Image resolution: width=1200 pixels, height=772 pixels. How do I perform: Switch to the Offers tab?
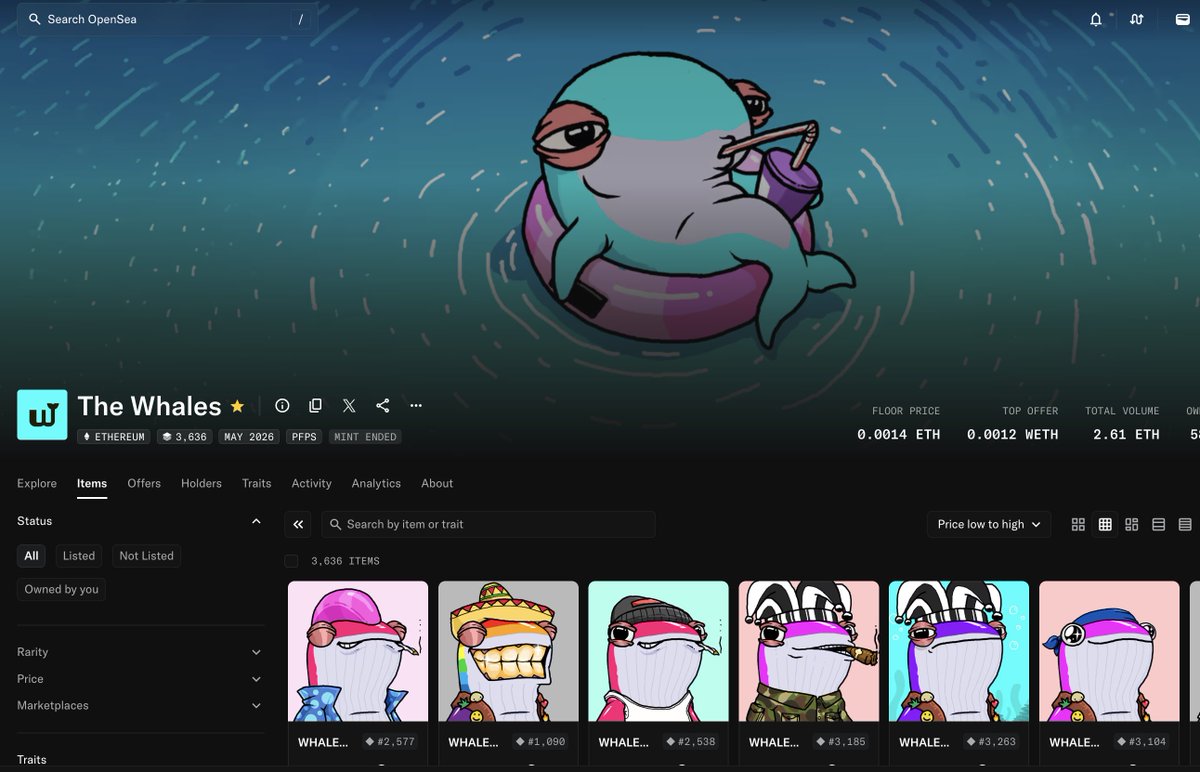pyautogui.click(x=144, y=483)
